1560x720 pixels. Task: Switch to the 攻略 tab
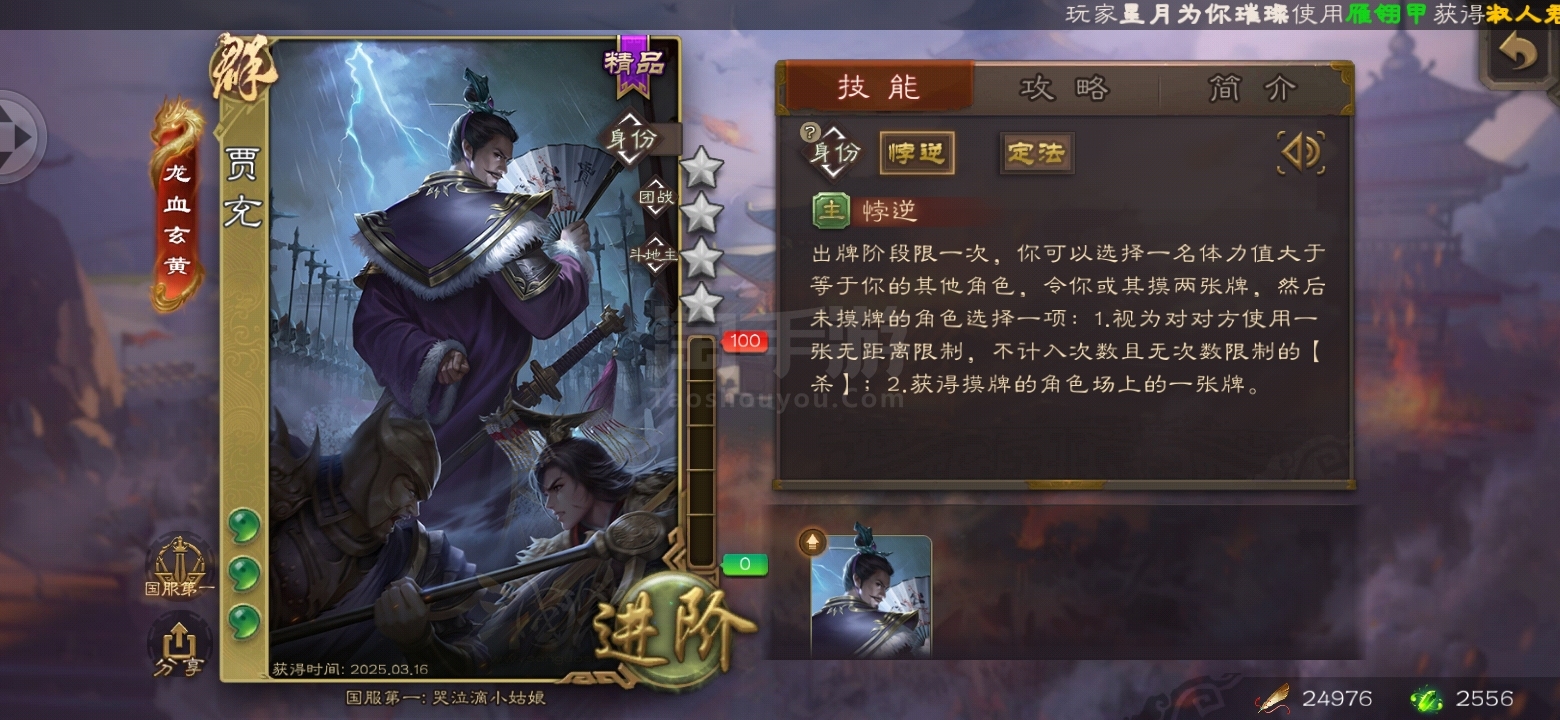[x=1065, y=88]
